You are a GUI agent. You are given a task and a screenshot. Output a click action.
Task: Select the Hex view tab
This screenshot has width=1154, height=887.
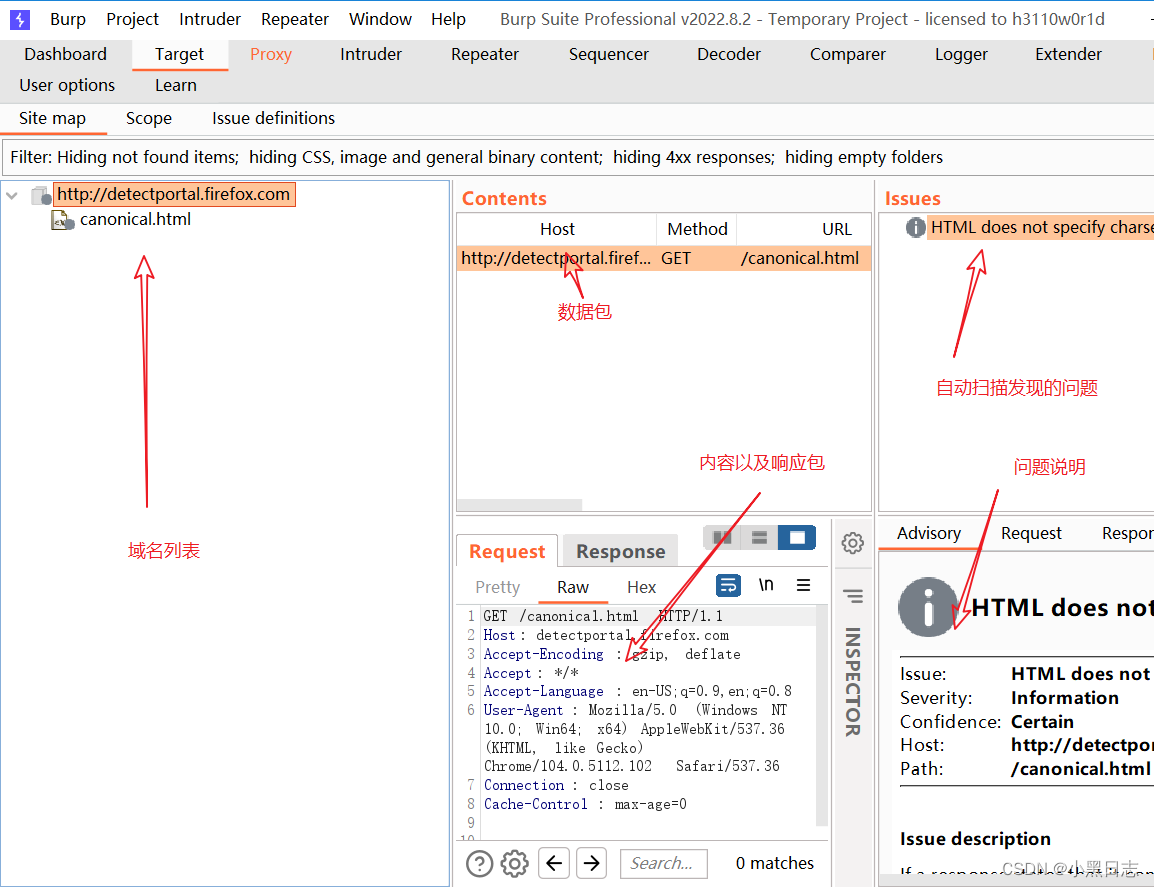[641, 587]
